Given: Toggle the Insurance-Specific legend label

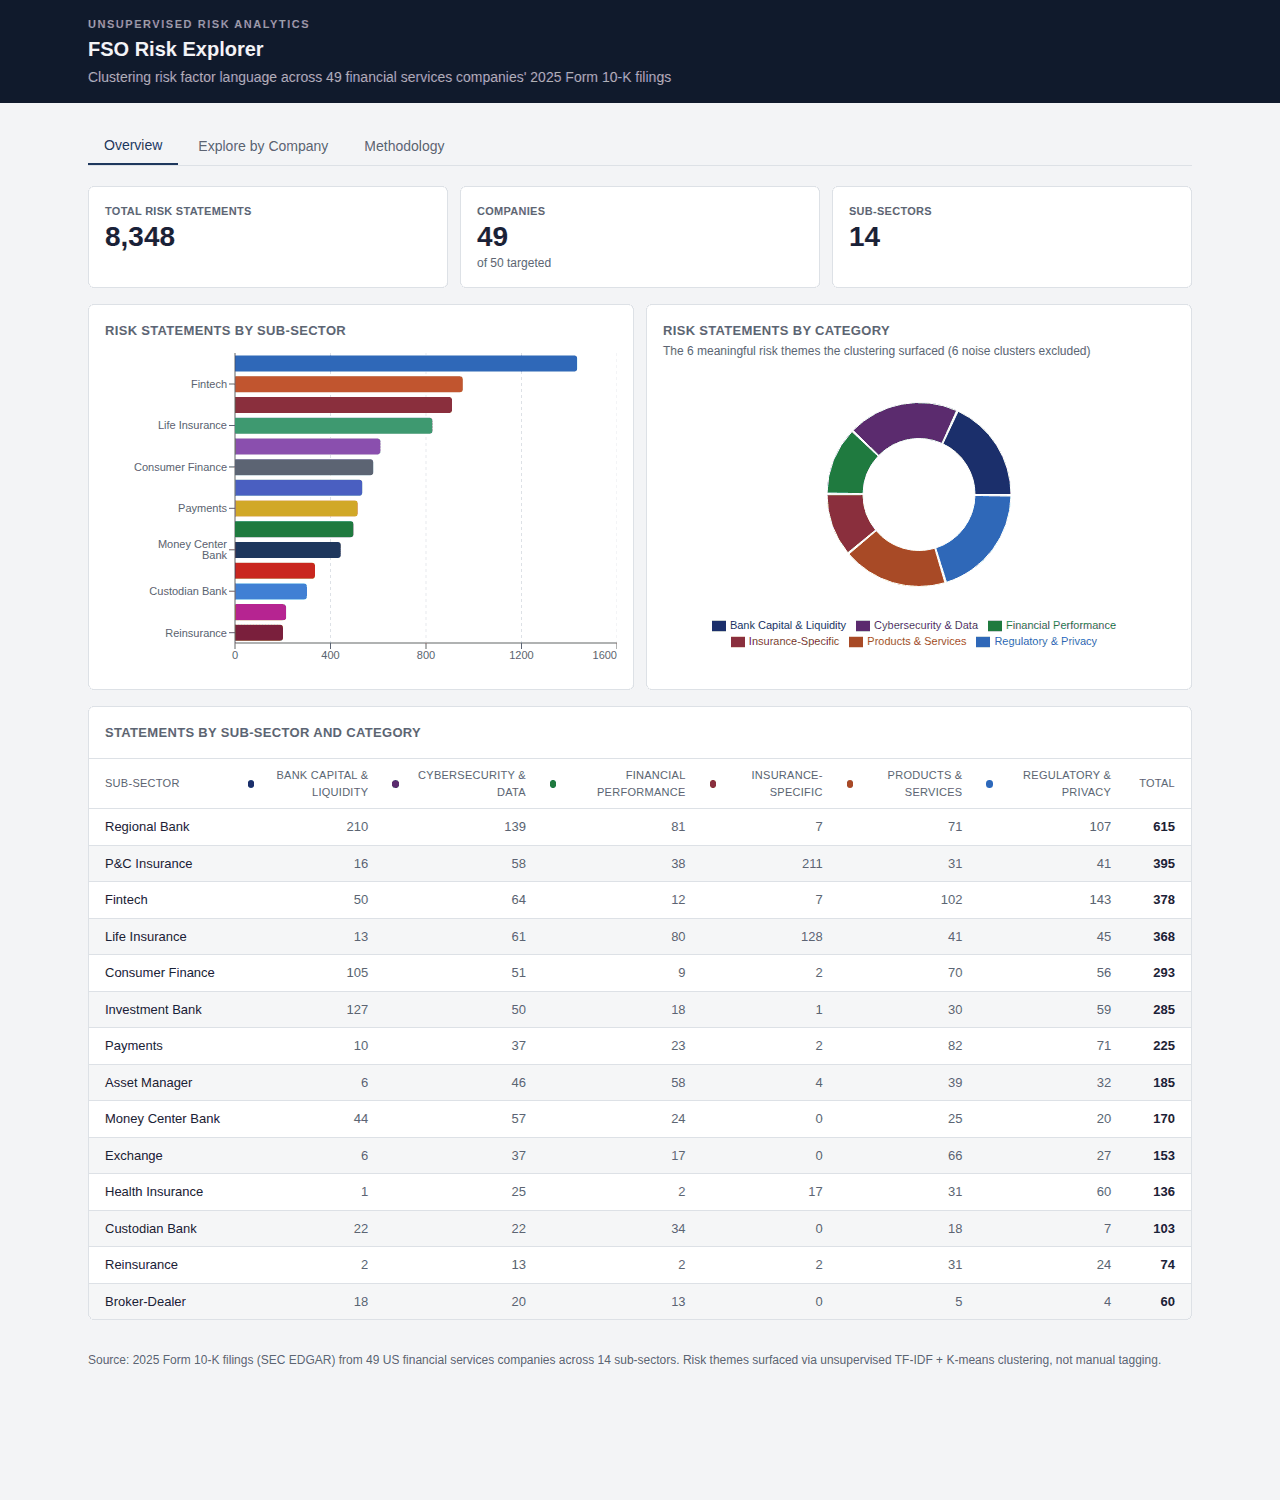Looking at the screenshot, I should point(794,641).
